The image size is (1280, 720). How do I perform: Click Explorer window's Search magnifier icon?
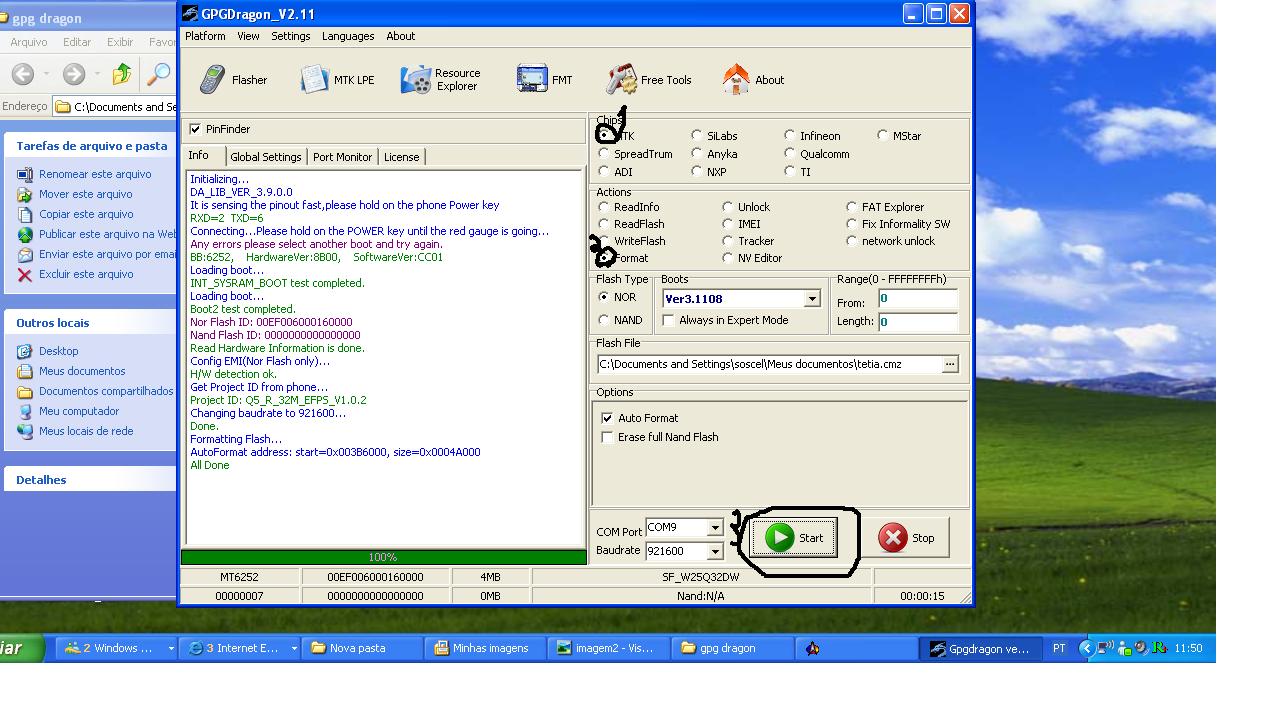click(x=158, y=74)
